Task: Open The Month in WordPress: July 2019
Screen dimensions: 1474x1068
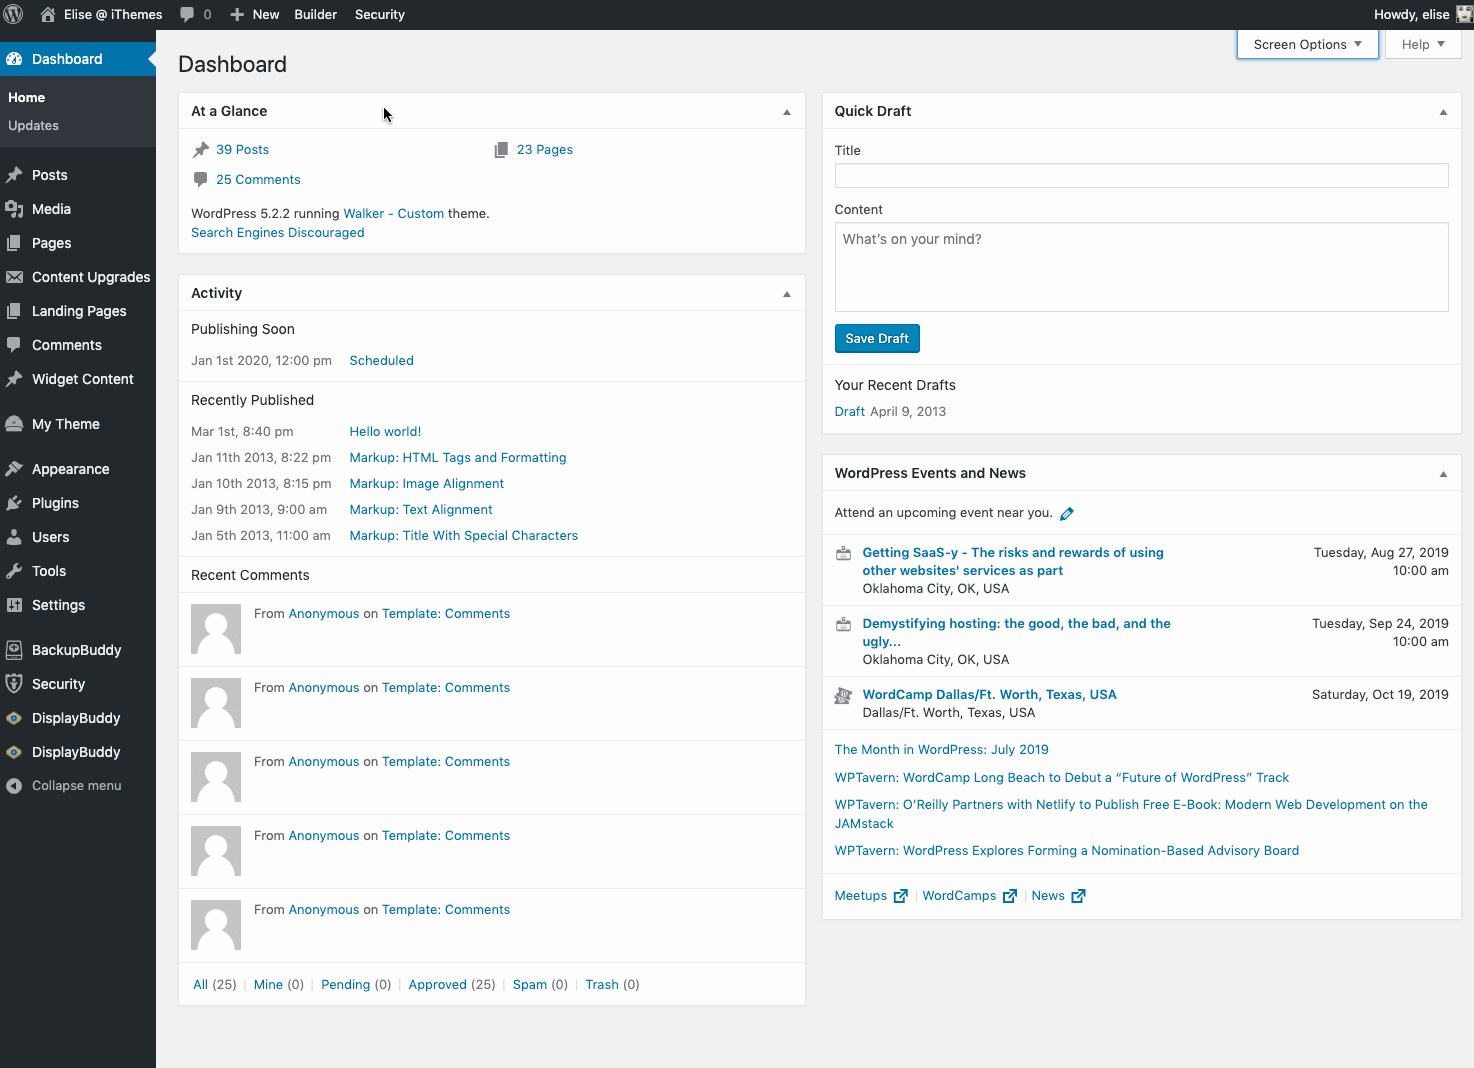Action: pyautogui.click(x=942, y=750)
